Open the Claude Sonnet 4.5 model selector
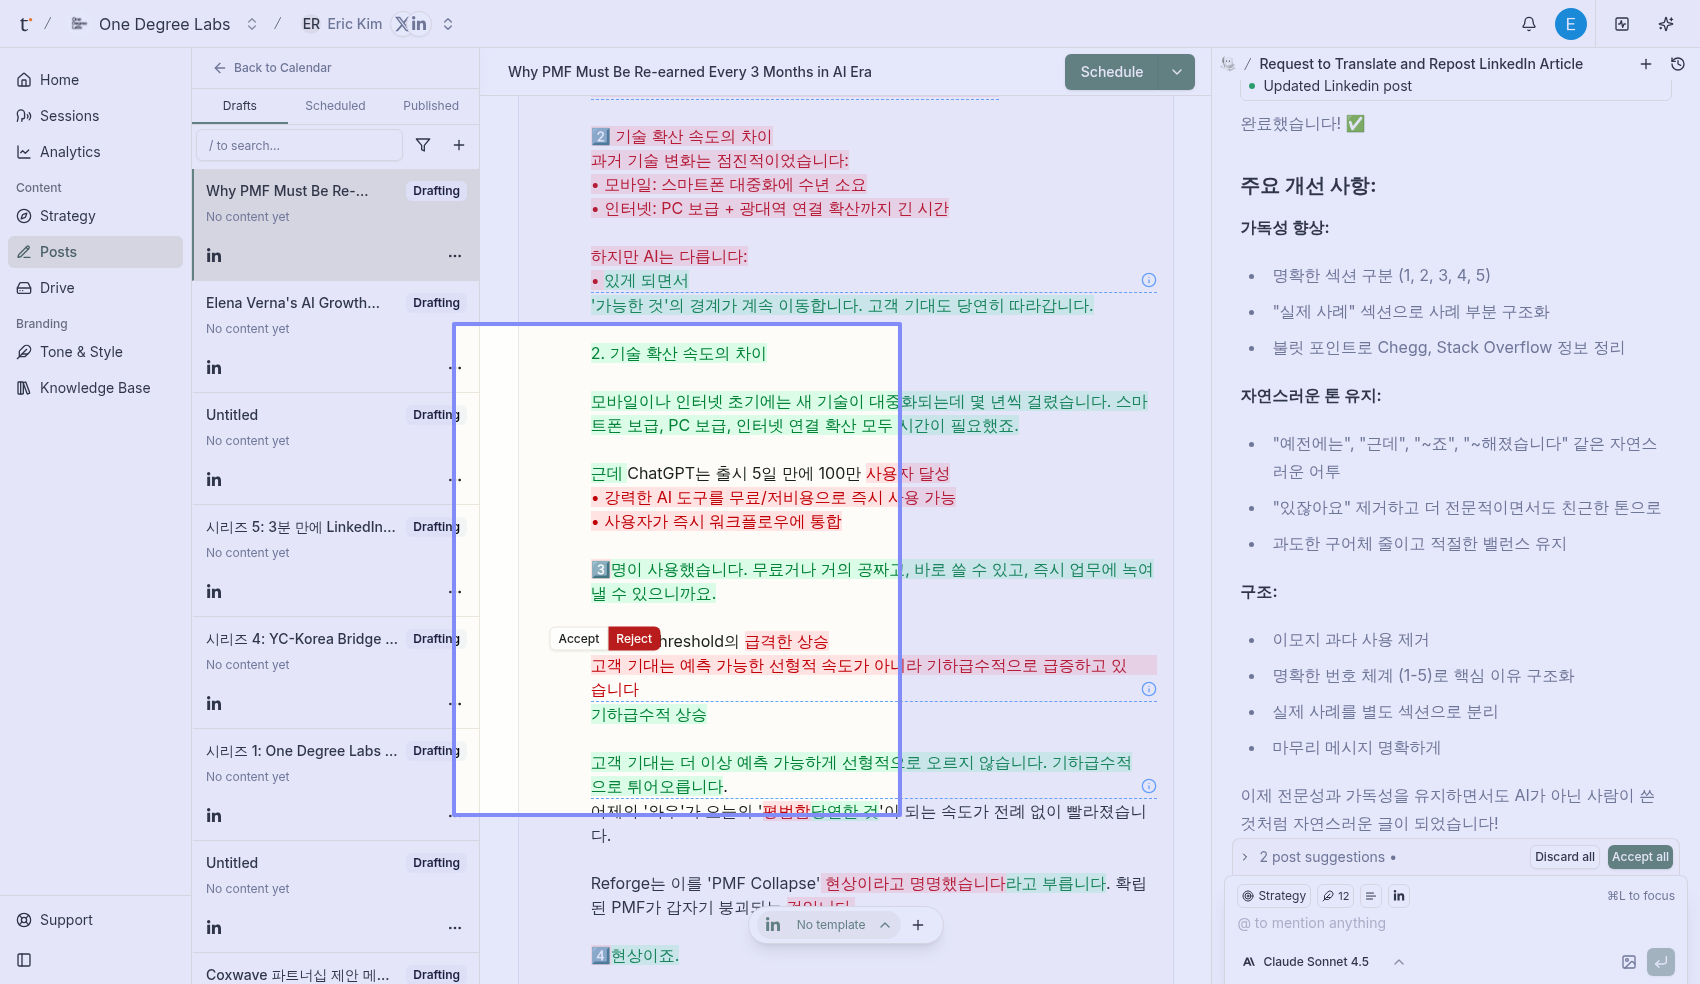 point(1322,962)
